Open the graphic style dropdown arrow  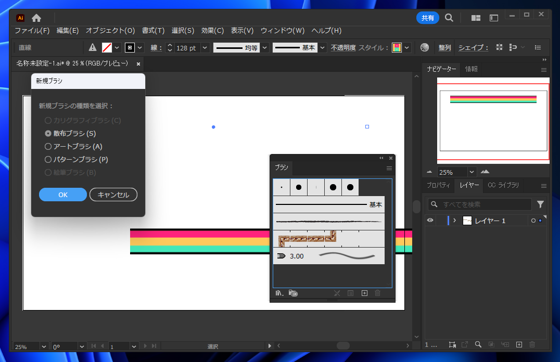tap(406, 47)
